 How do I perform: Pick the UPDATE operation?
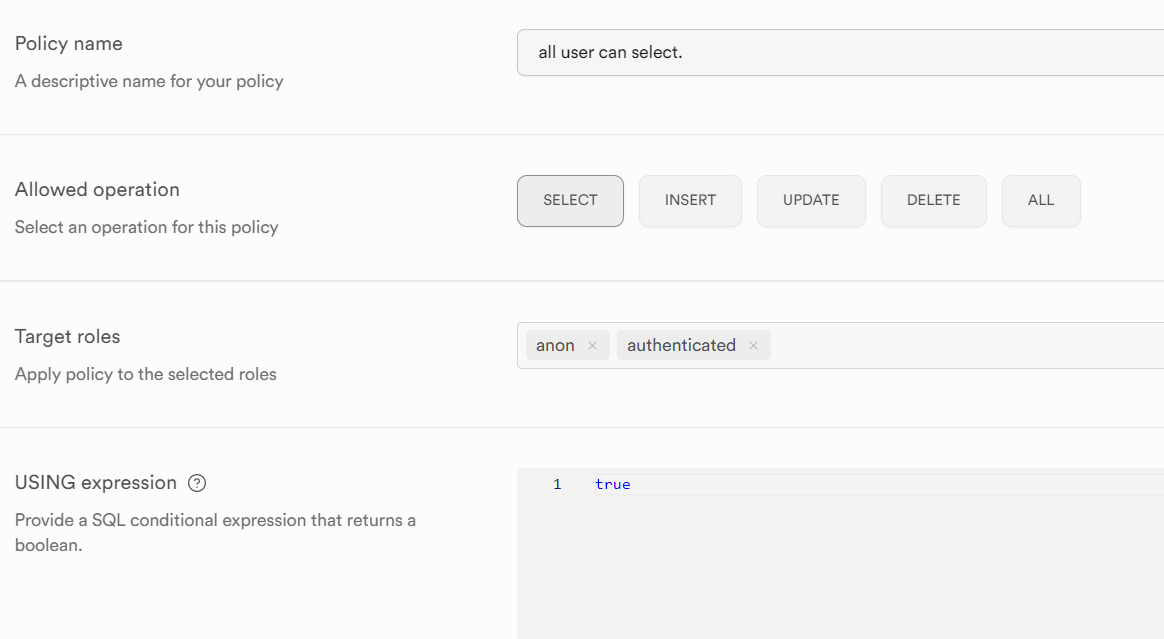click(811, 201)
